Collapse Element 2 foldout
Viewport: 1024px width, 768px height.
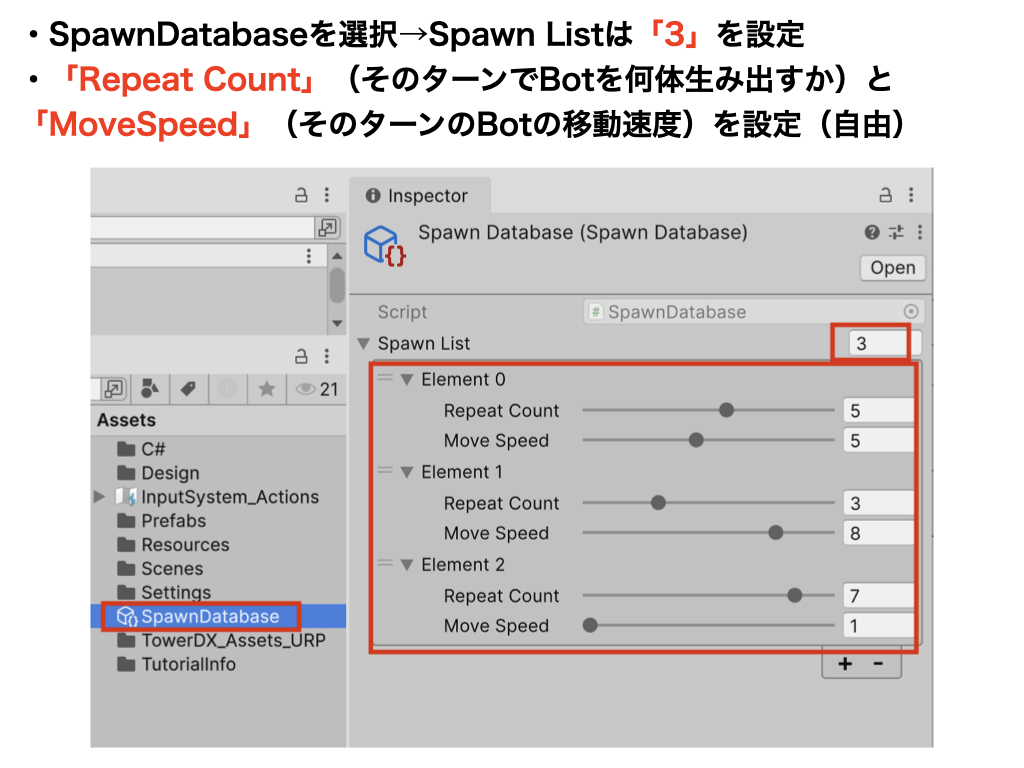(x=407, y=565)
